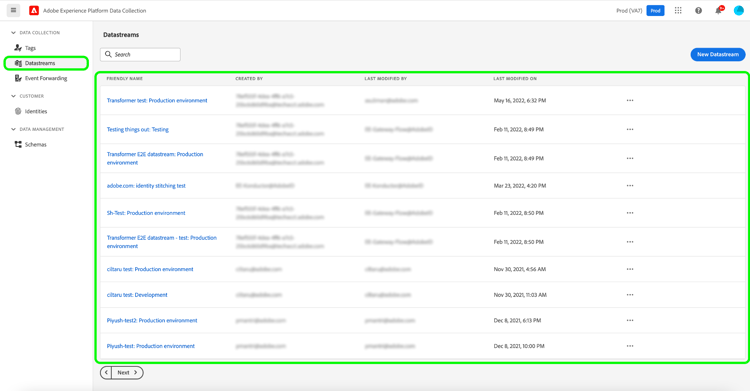Open the app switcher grid icon

[x=678, y=11]
